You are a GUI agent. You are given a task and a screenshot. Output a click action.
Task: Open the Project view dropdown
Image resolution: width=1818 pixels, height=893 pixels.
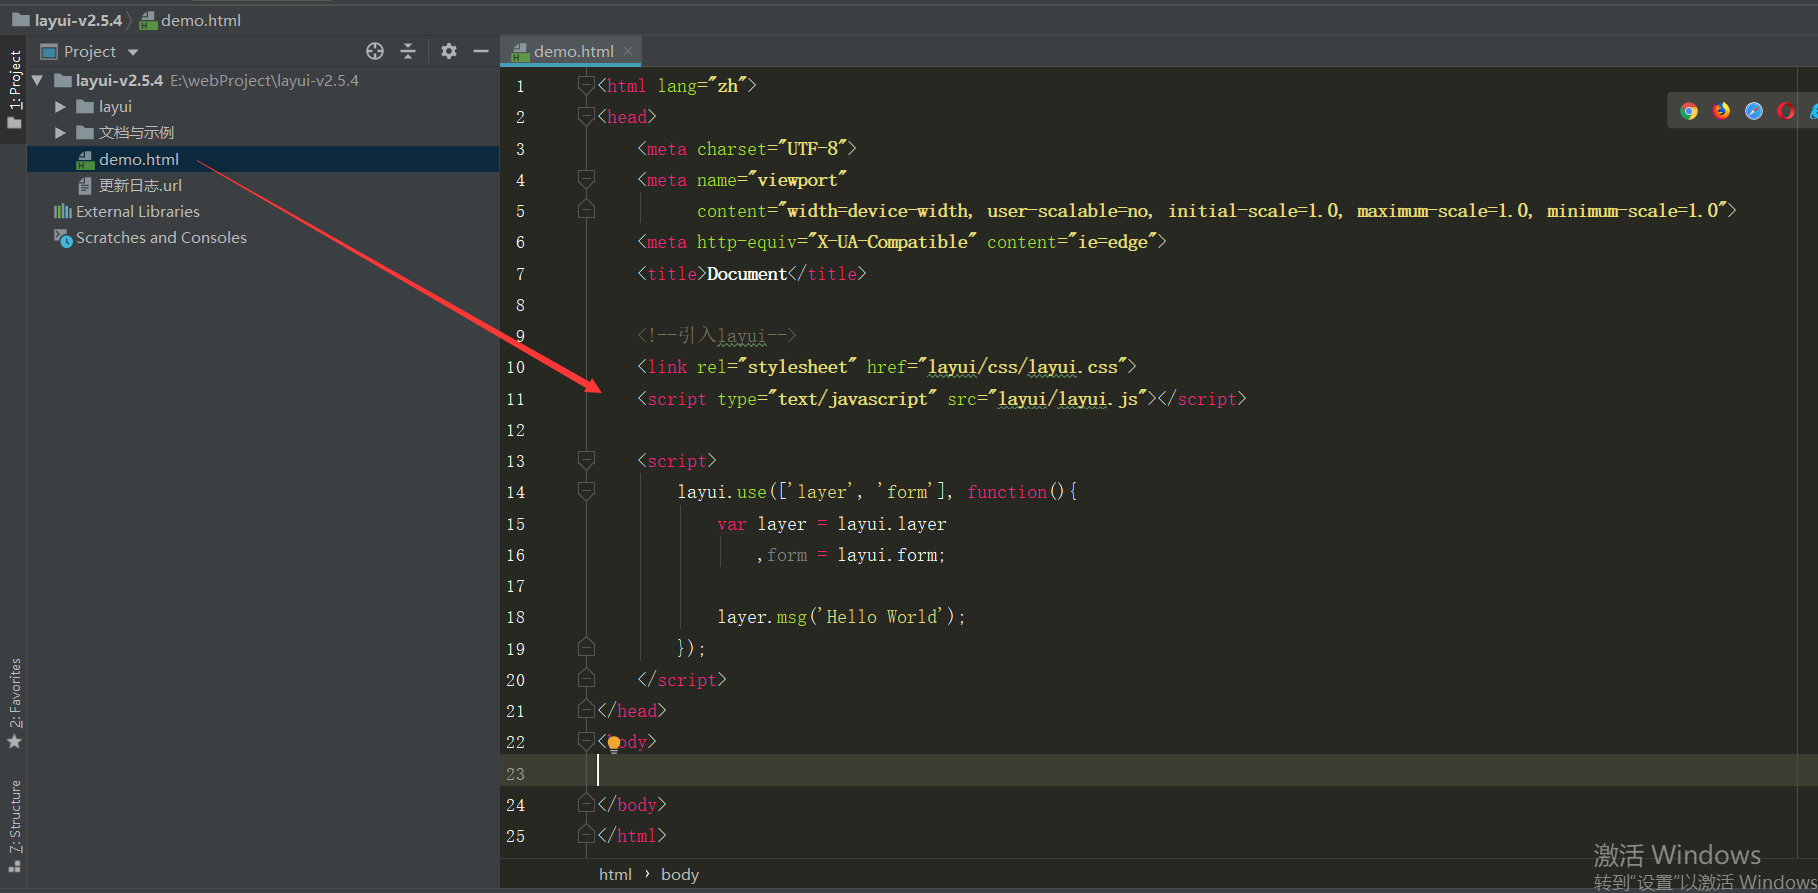(x=133, y=52)
